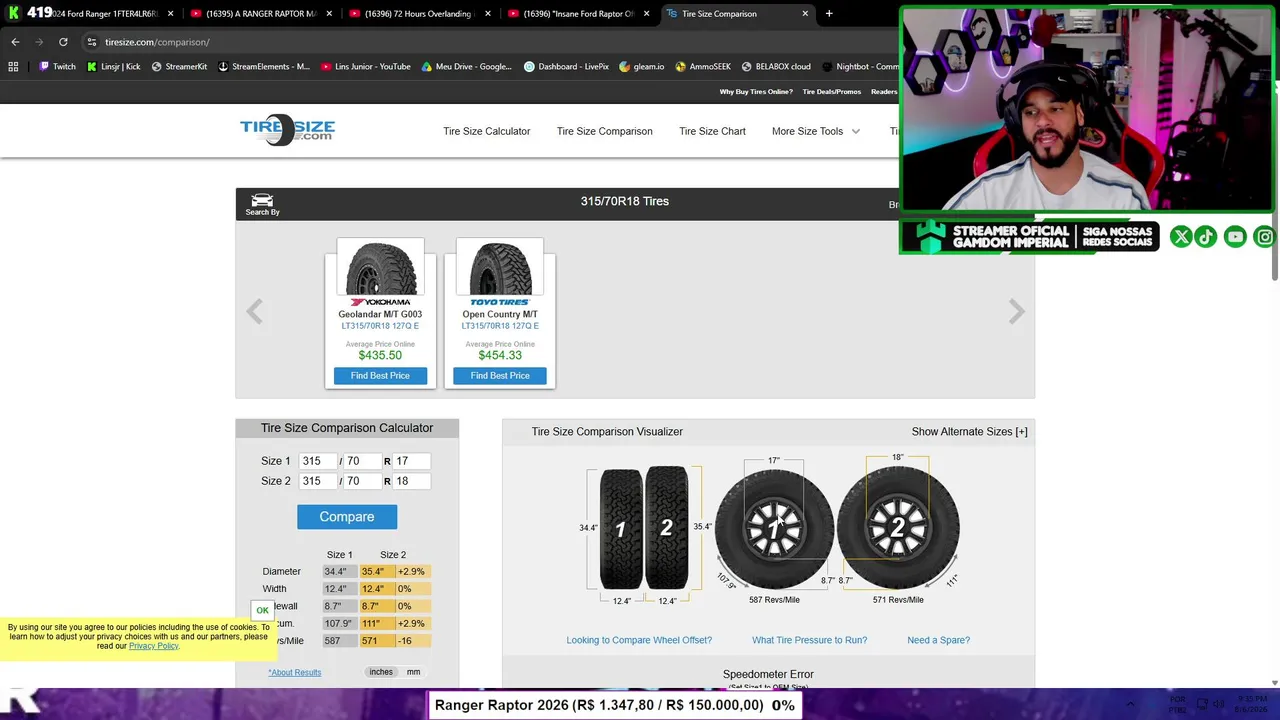Screen dimensions: 1280x720
Task: Reload the tiresize.com page
Action: (x=63, y=42)
